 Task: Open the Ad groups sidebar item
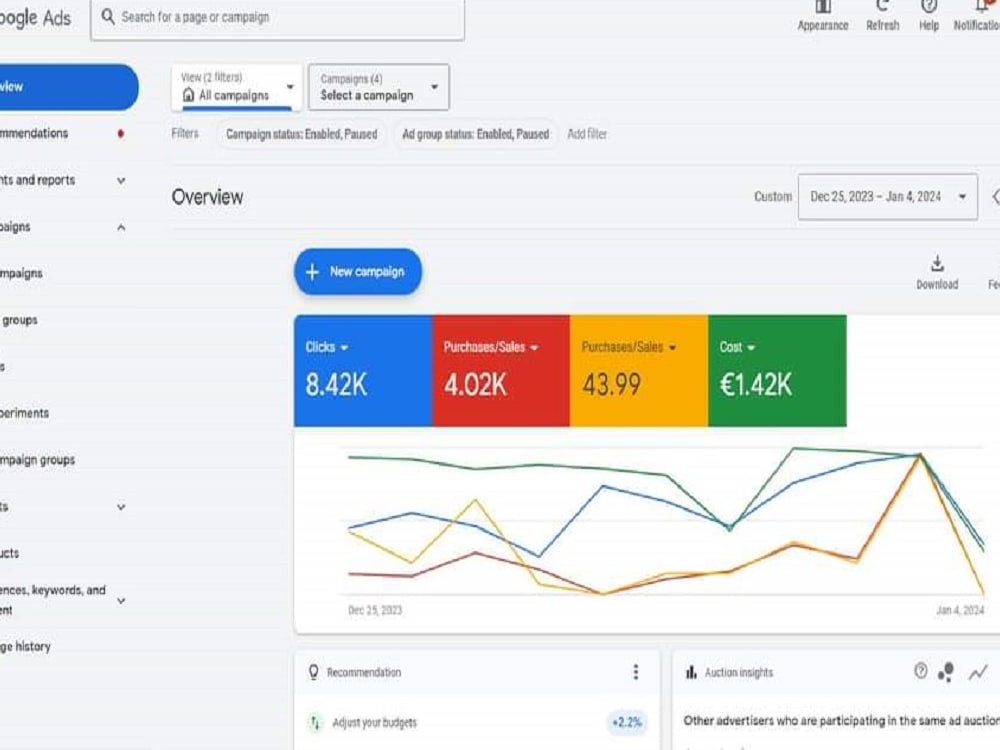tap(19, 320)
